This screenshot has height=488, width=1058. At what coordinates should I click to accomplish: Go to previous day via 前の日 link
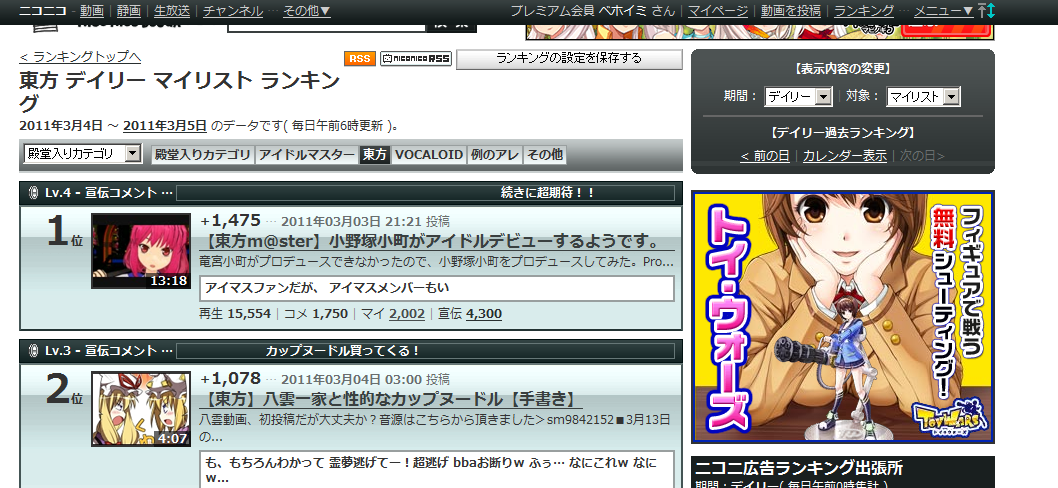(x=764, y=156)
